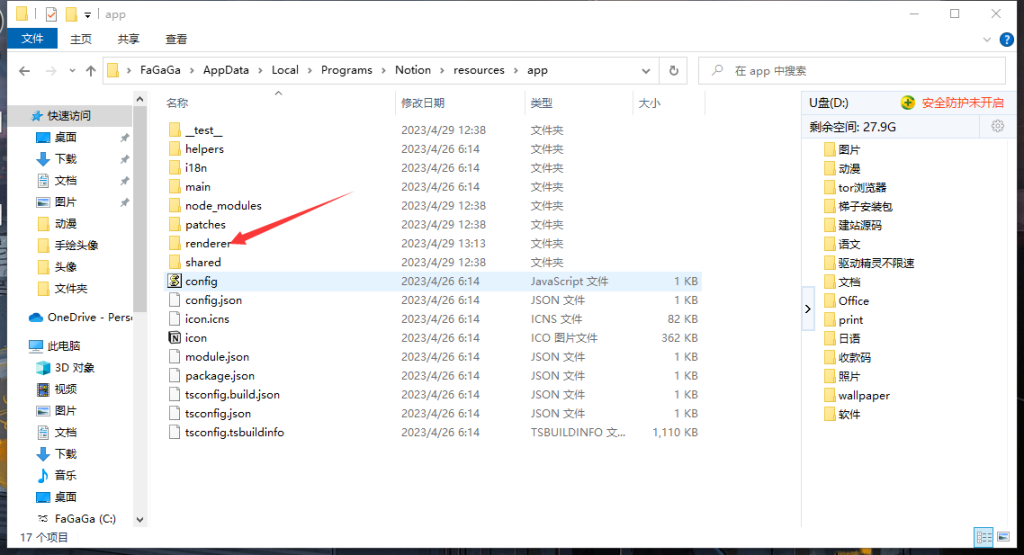Open the 查看 ribbon tab

coord(176,39)
